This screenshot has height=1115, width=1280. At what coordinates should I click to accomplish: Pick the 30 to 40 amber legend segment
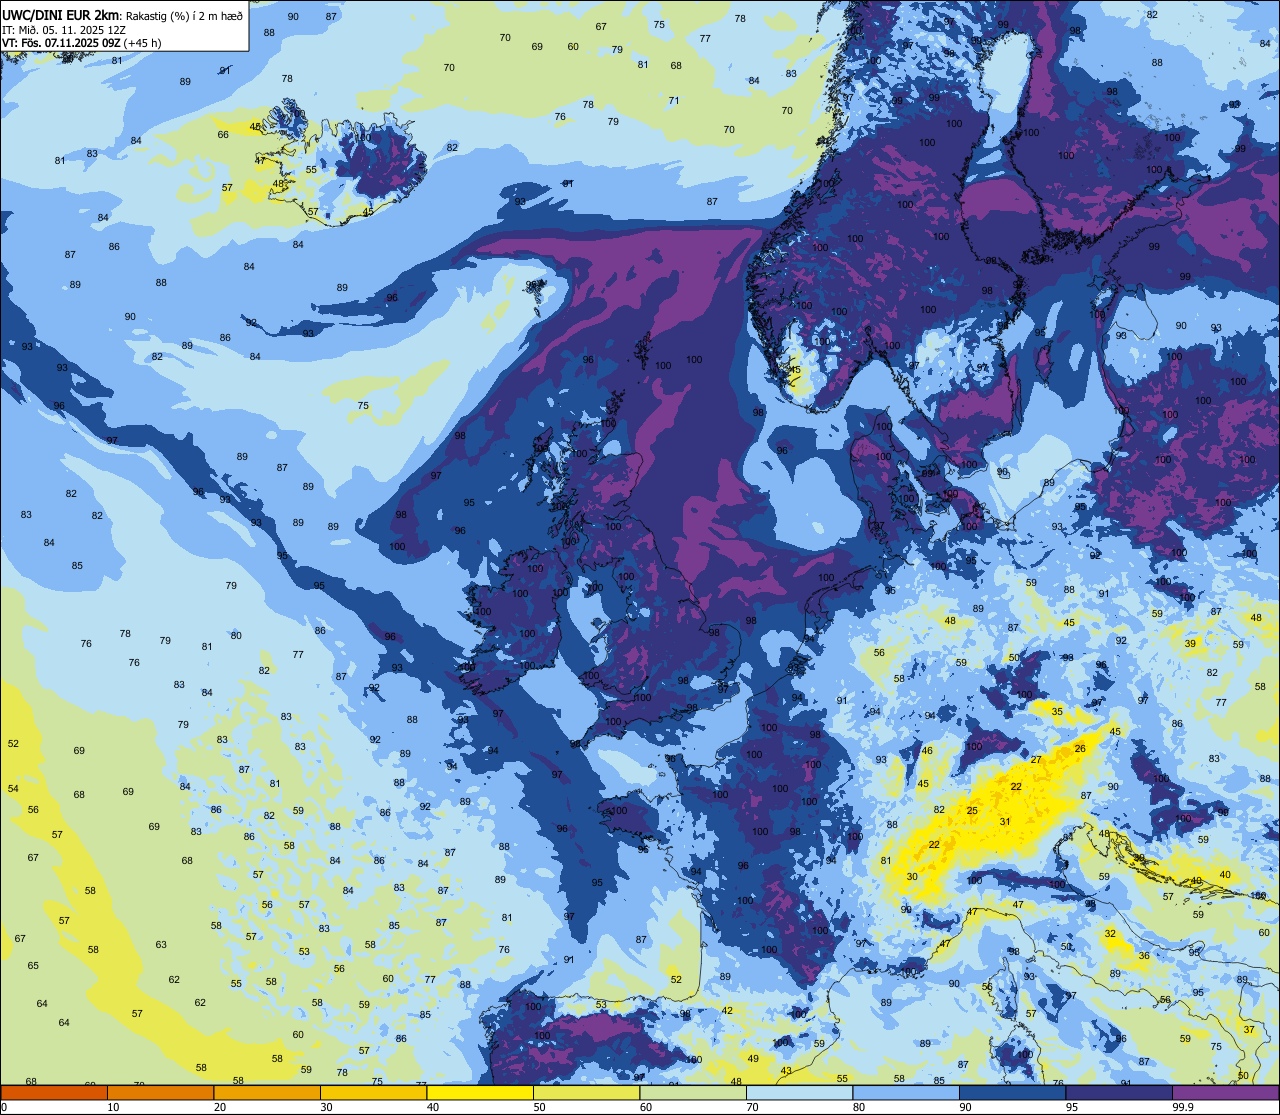[x=373, y=1092]
